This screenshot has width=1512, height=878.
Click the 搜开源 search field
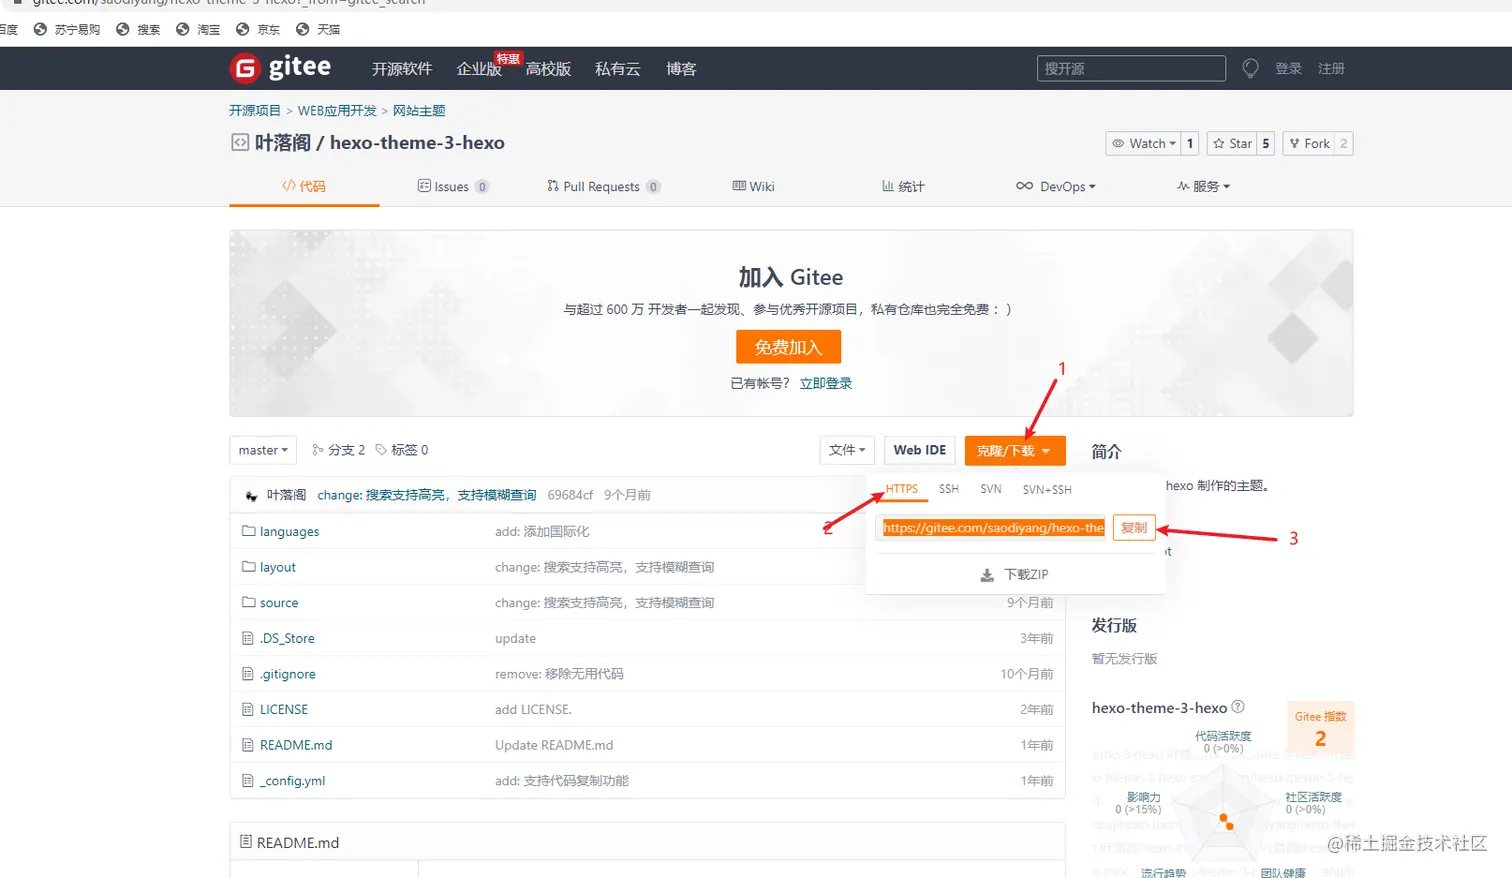tap(1131, 68)
